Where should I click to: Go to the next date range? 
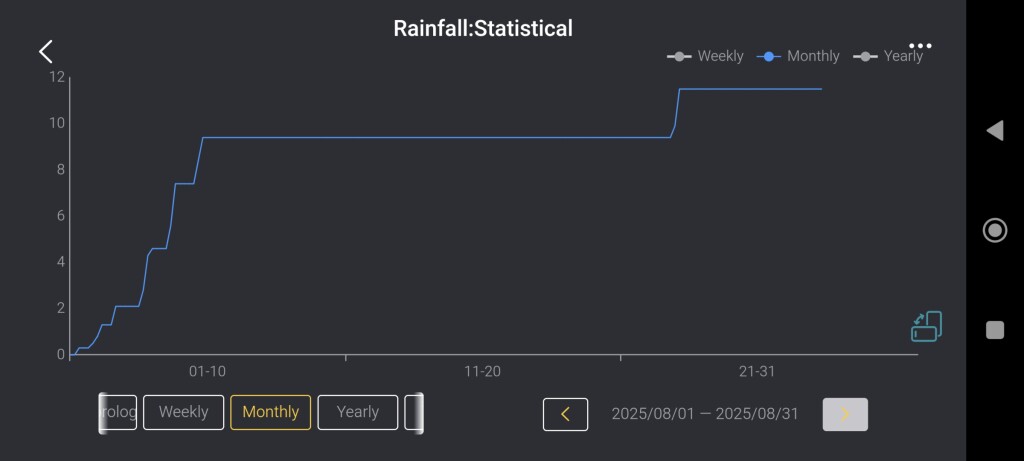(x=845, y=414)
